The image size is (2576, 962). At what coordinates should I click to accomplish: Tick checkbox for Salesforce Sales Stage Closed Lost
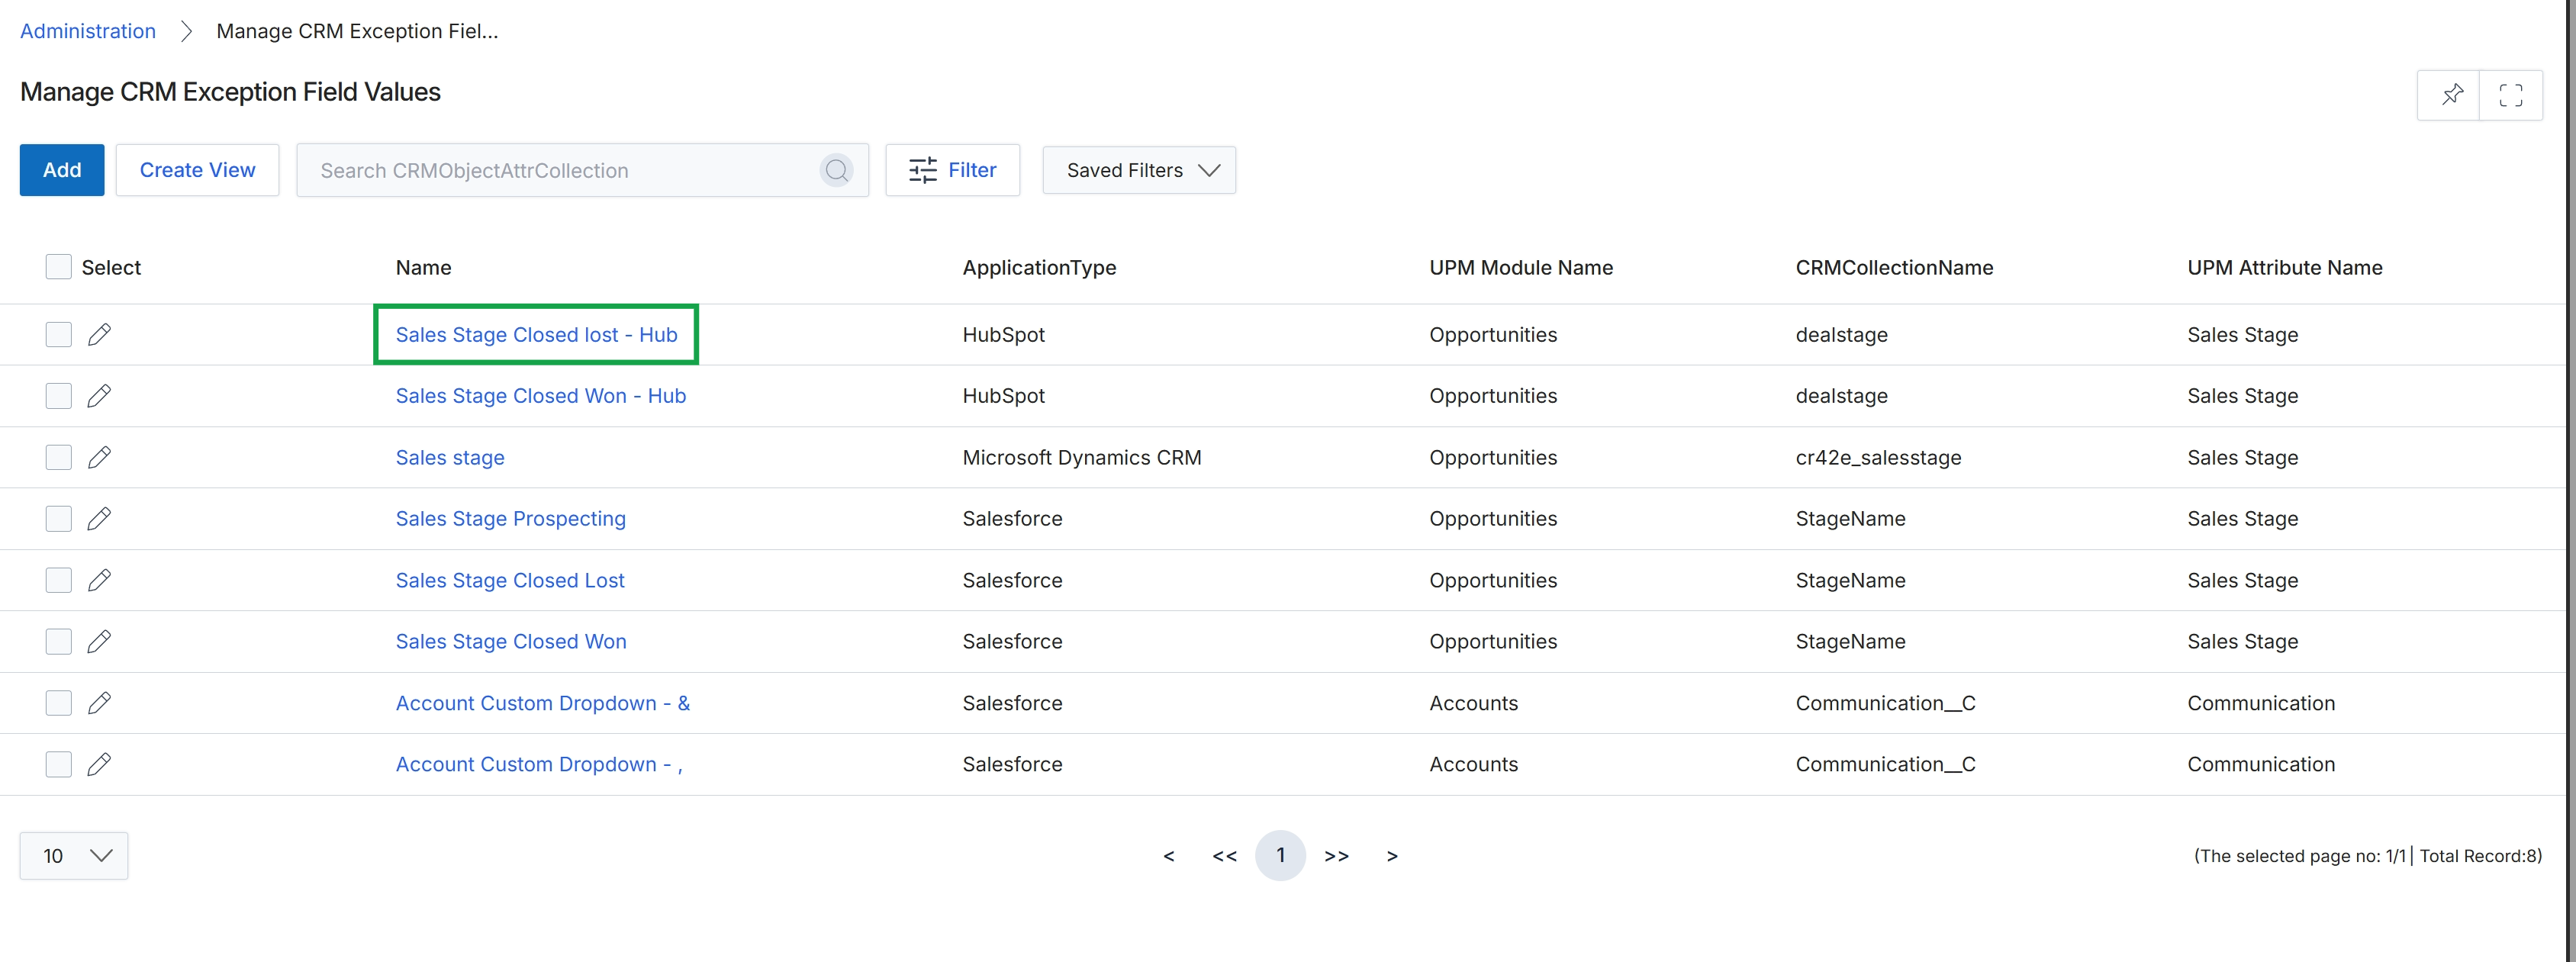(59, 580)
